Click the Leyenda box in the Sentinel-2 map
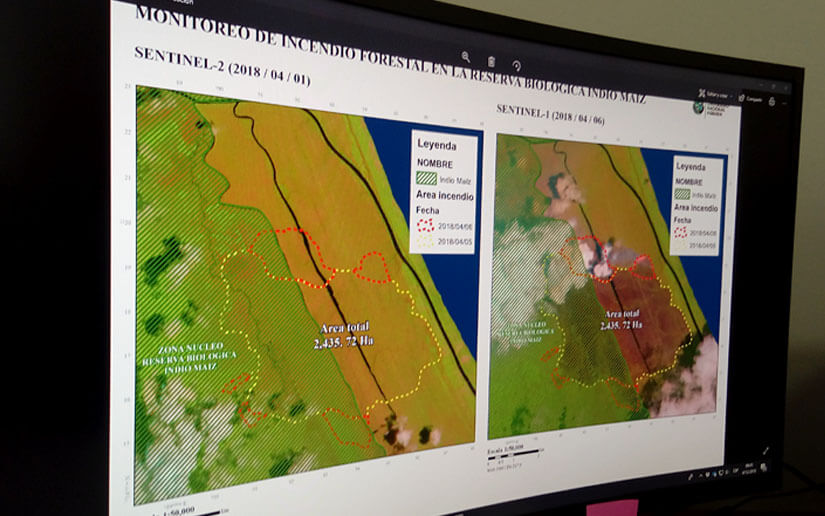Screen dimensions: 825x516 444,190
